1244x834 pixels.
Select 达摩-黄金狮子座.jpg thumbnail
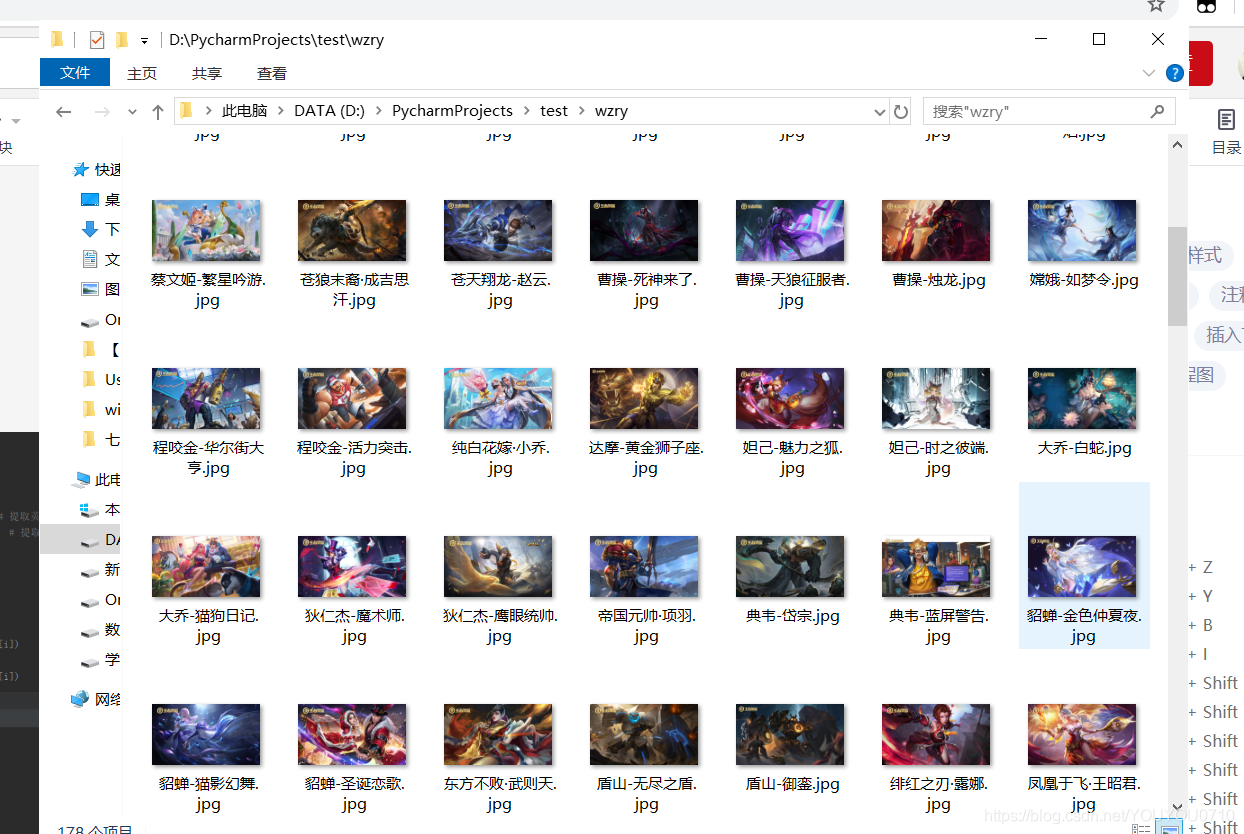click(x=644, y=399)
